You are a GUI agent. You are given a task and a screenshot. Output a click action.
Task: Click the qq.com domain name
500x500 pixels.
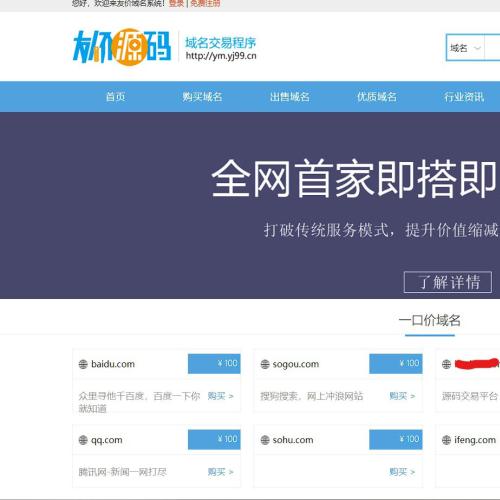[107, 440]
